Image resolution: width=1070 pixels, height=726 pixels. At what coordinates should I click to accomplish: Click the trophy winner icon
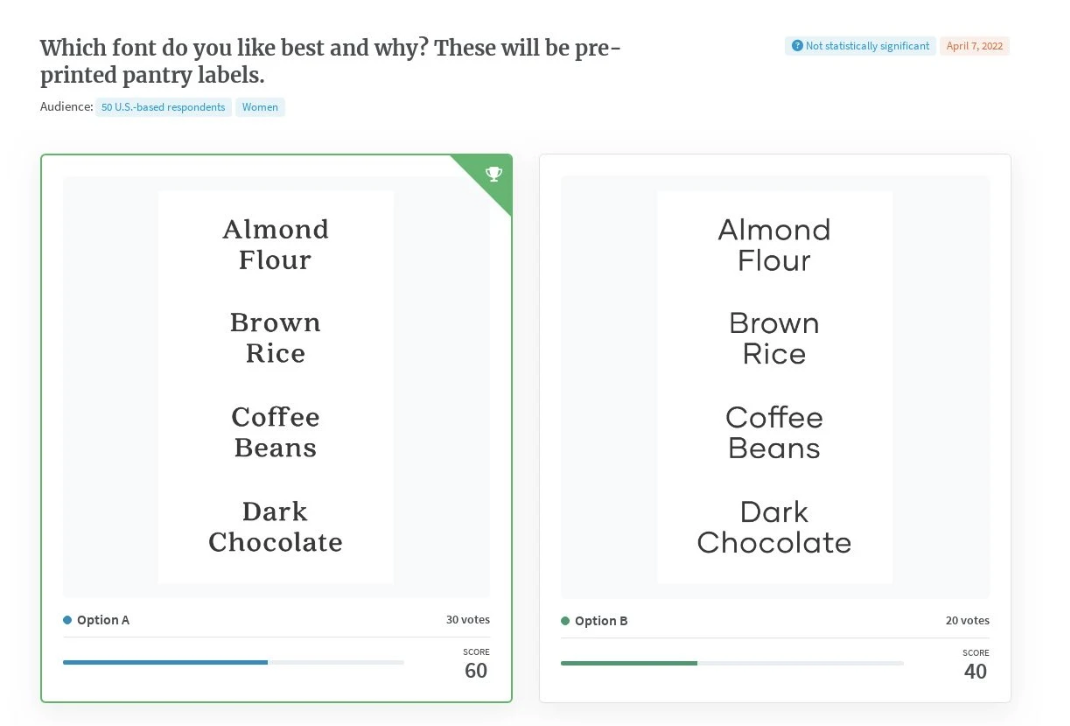pos(493,174)
